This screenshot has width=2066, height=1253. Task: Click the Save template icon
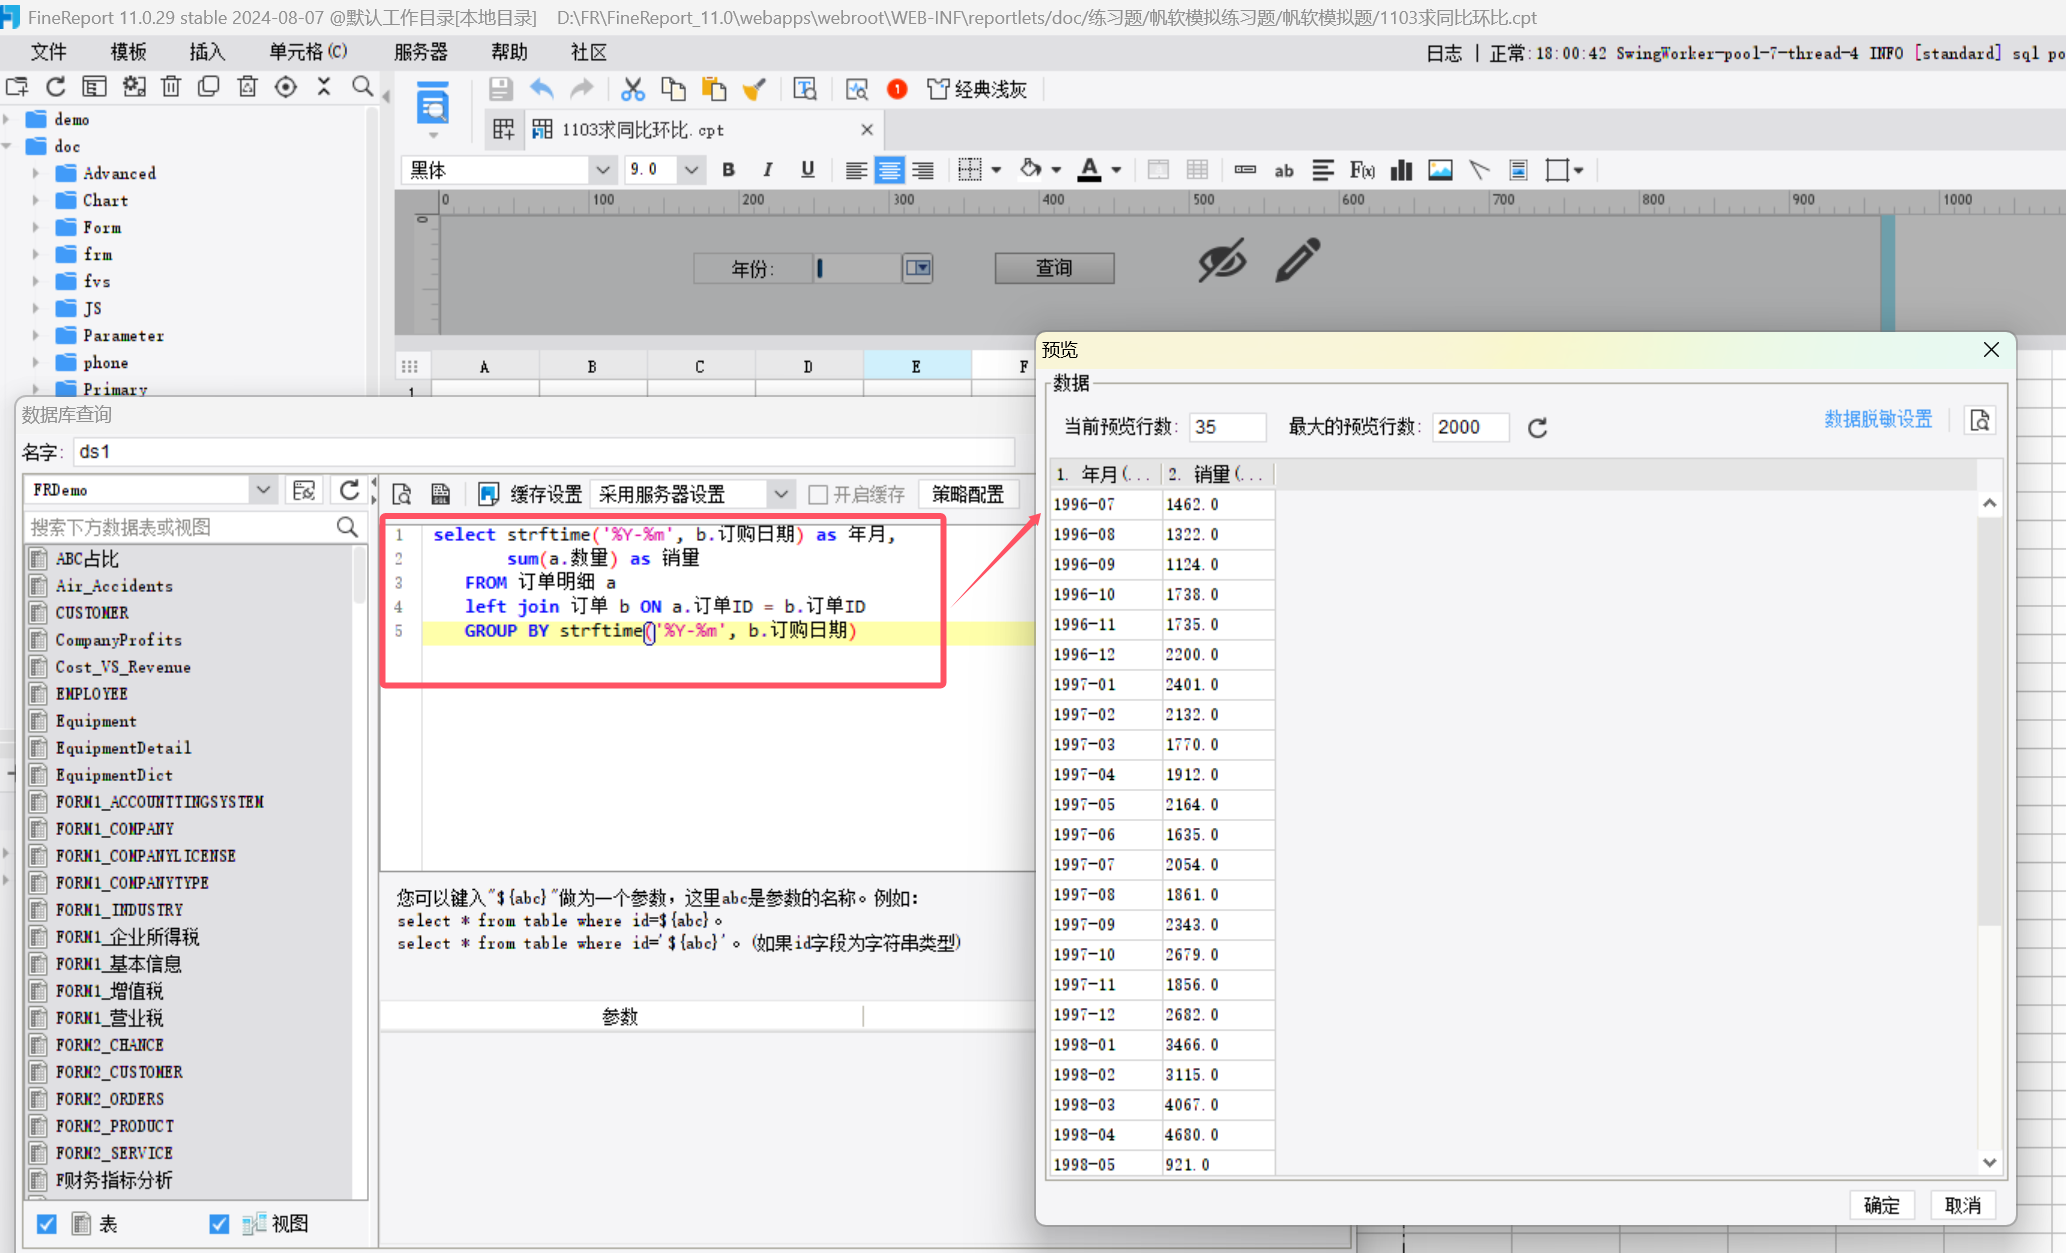501,90
